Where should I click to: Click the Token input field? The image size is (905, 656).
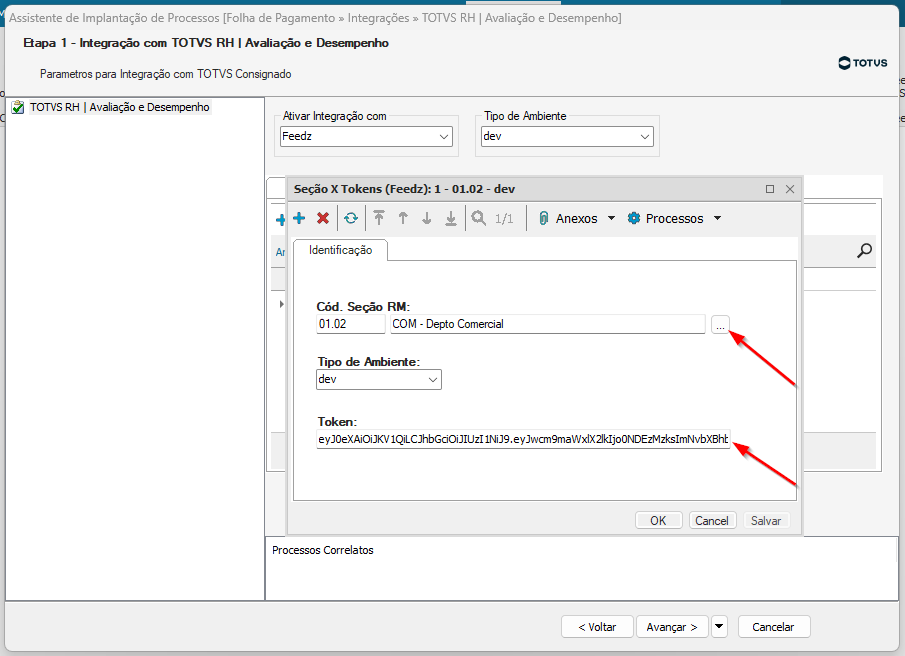click(x=523, y=439)
